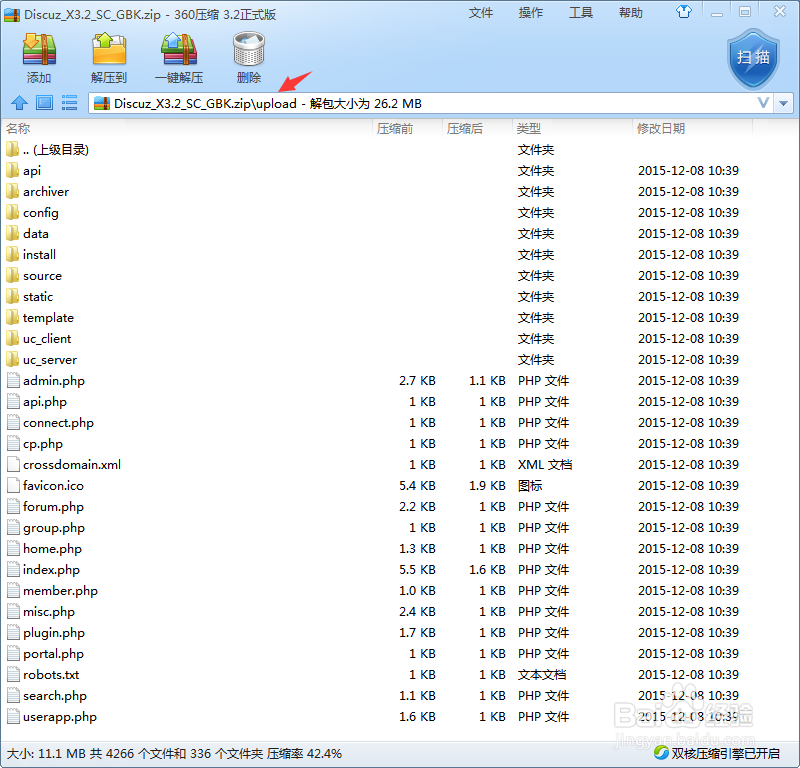
Task: Switch to the large icon view
Action: pyautogui.click(x=44, y=103)
